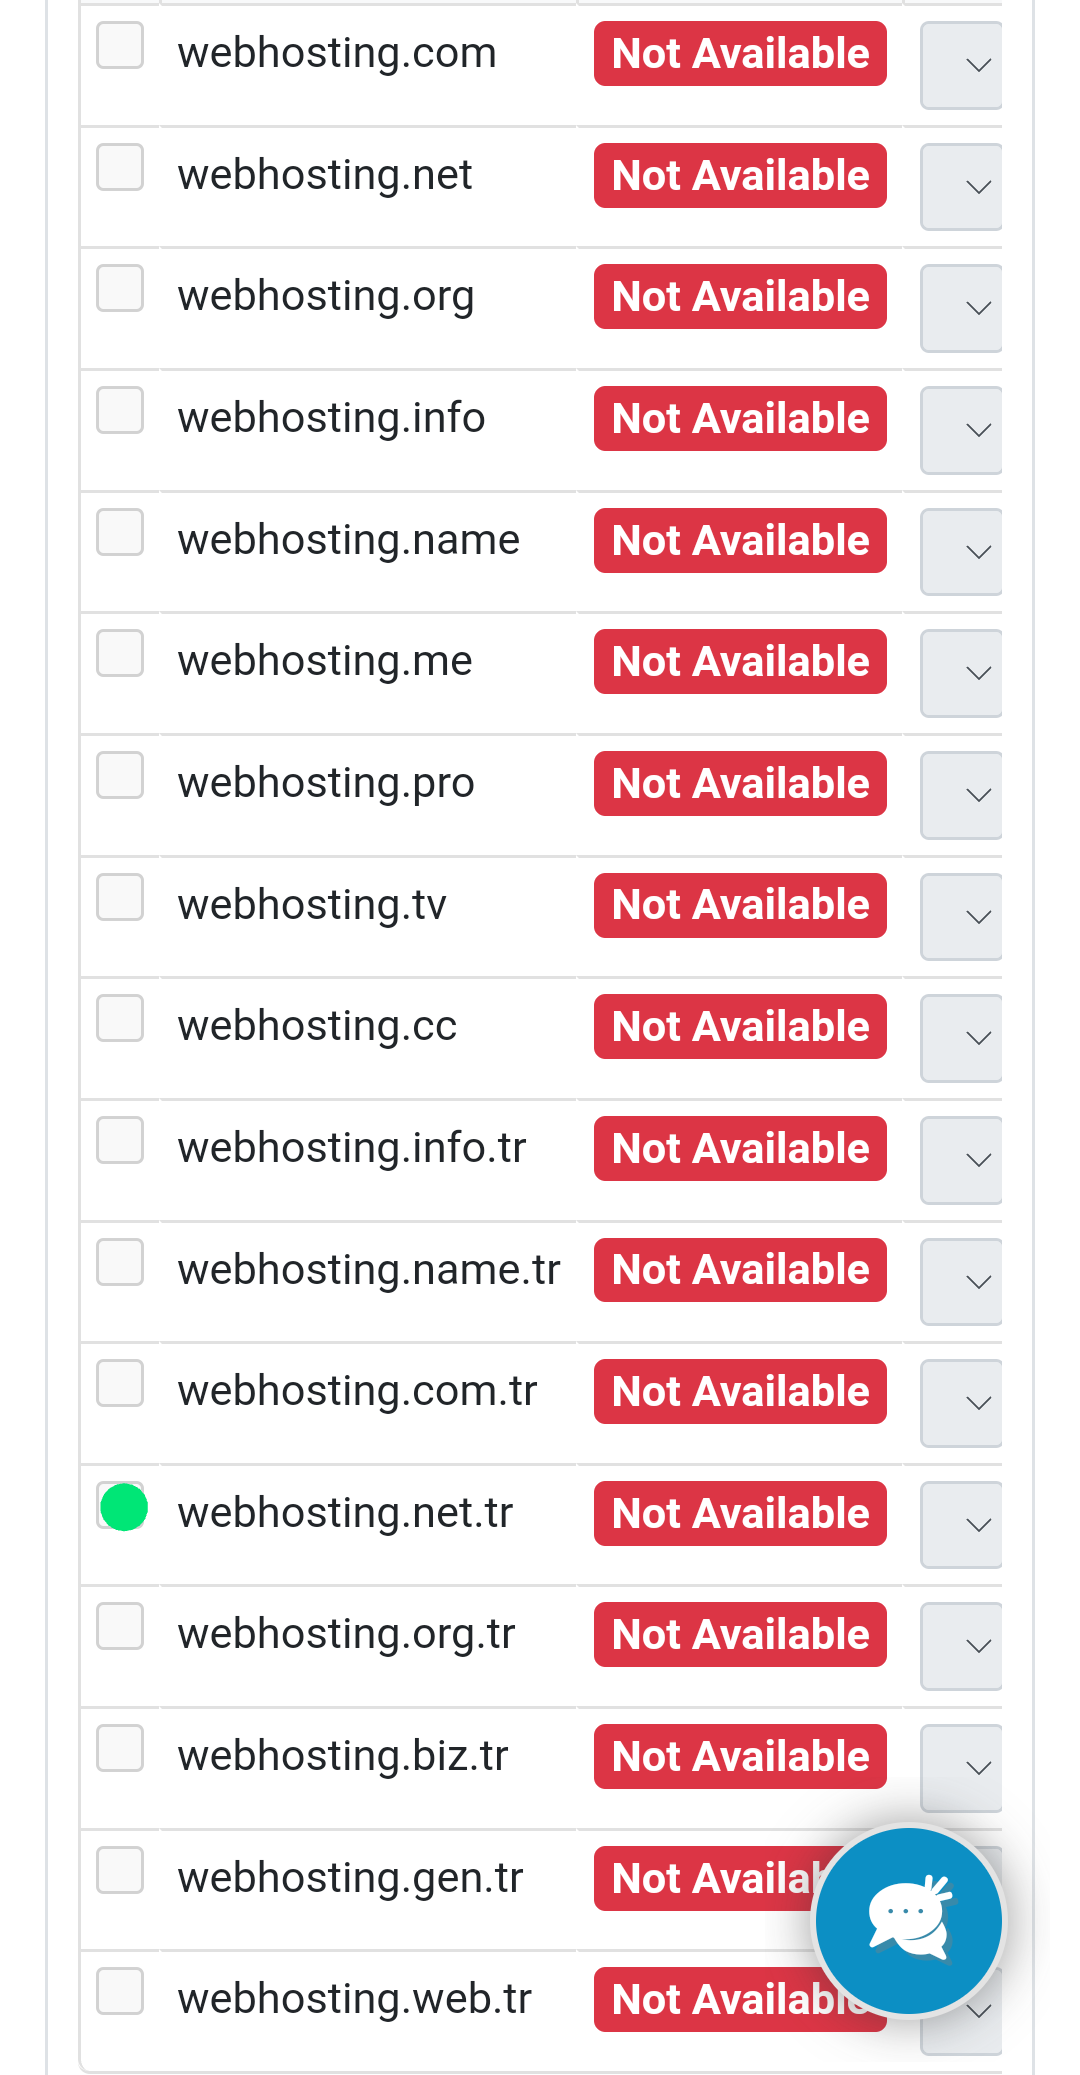Select the webhosting.net domain checkbox
The height and width of the screenshot is (2075, 1080).
(120, 166)
